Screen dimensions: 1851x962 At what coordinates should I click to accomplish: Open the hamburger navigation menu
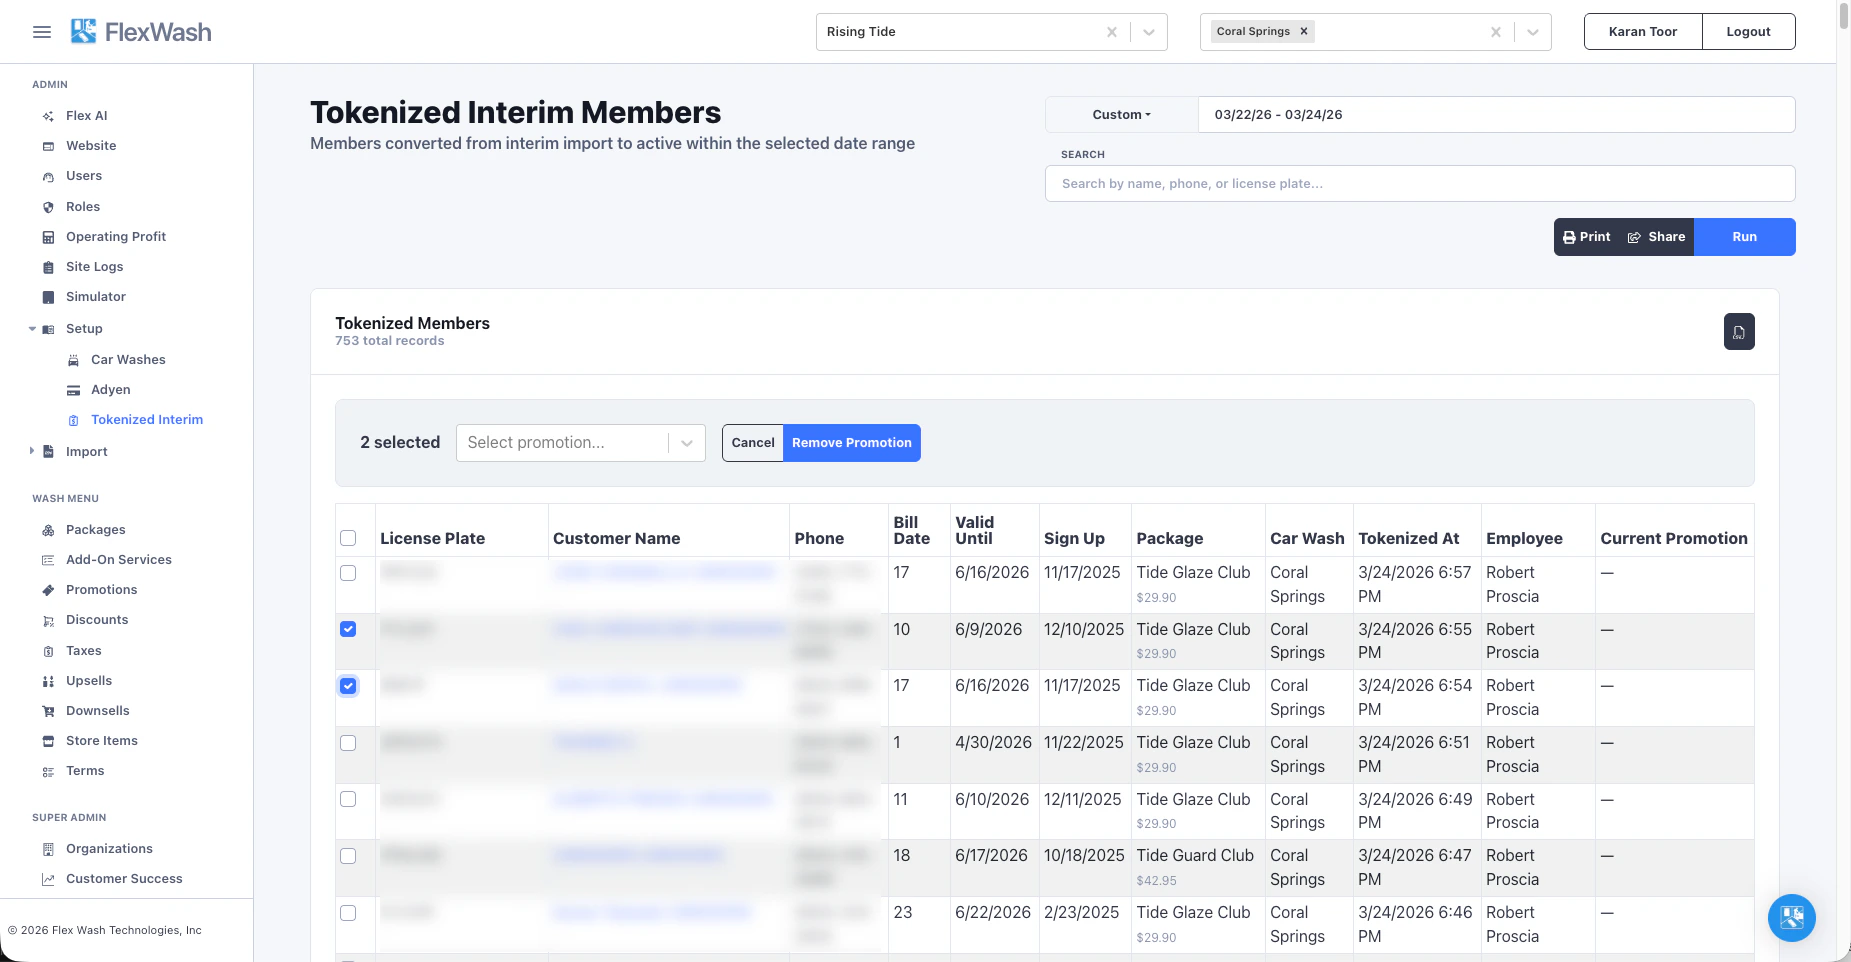(x=42, y=32)
